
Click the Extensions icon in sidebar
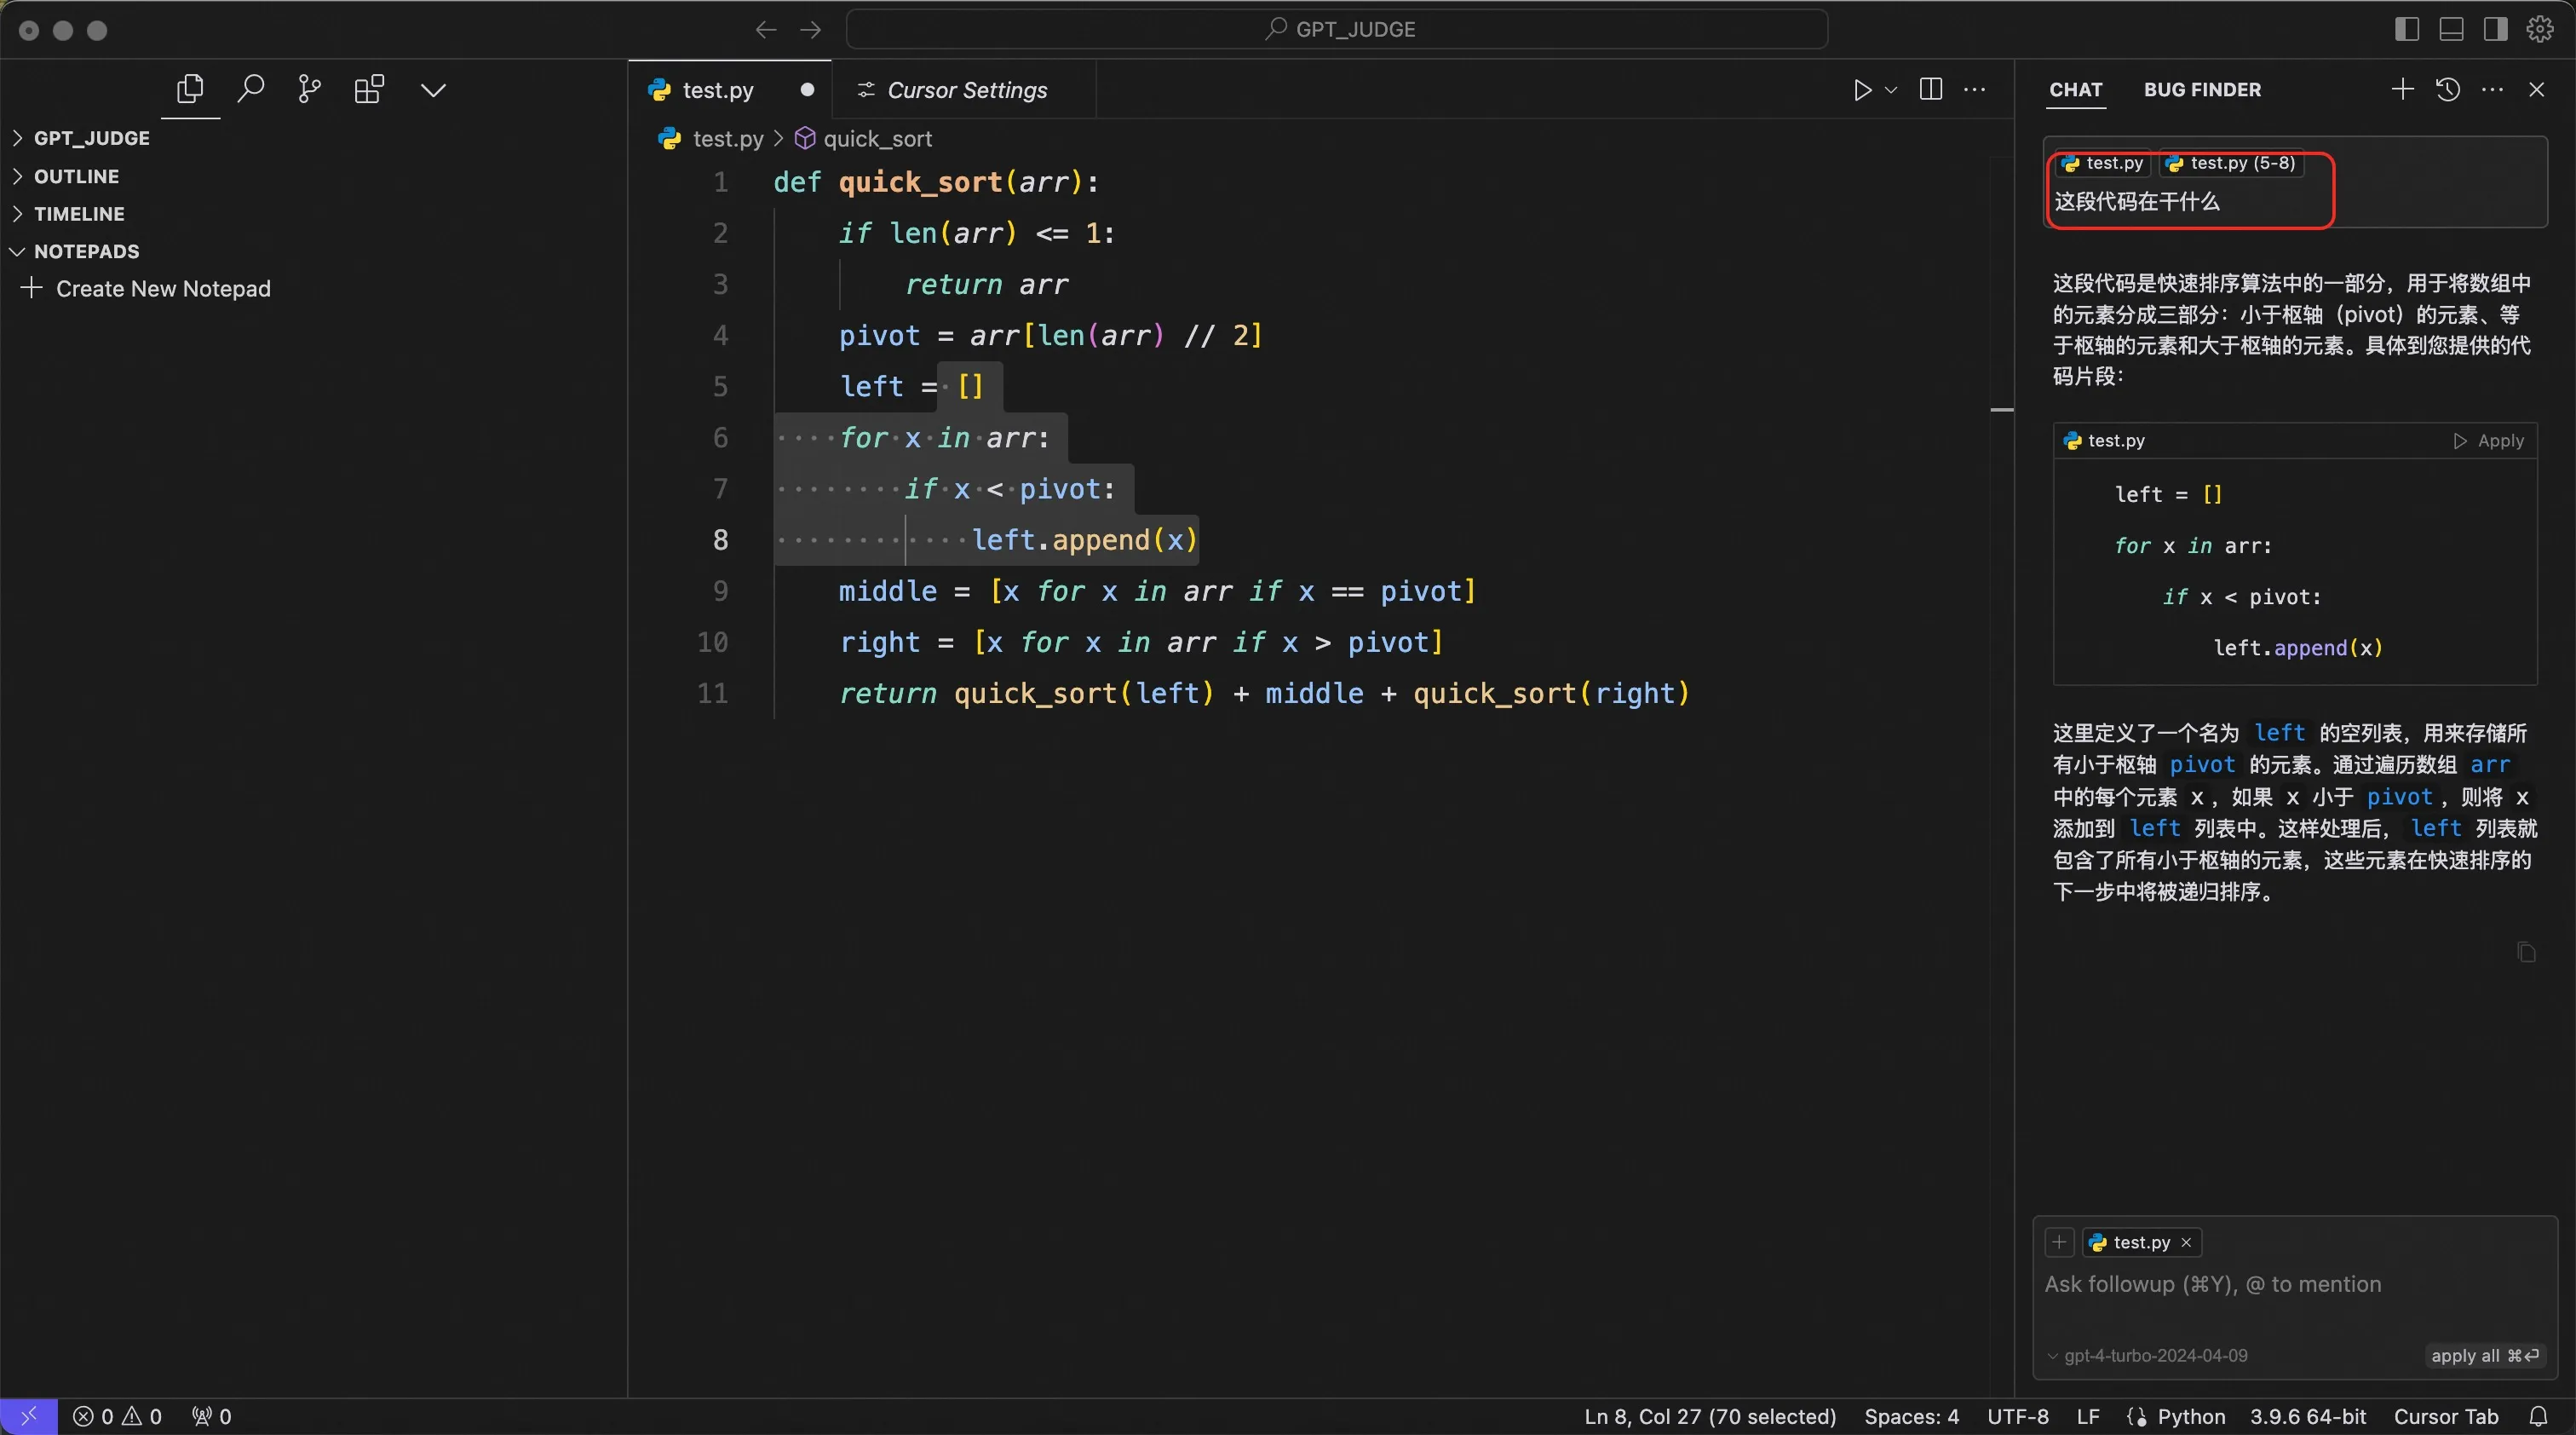[x=372, y=89]
